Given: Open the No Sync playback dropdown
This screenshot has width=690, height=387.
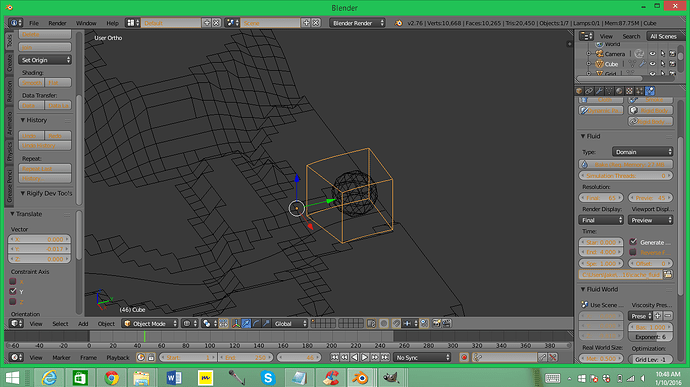Looking at the screenshot, I should click(423, 358).
